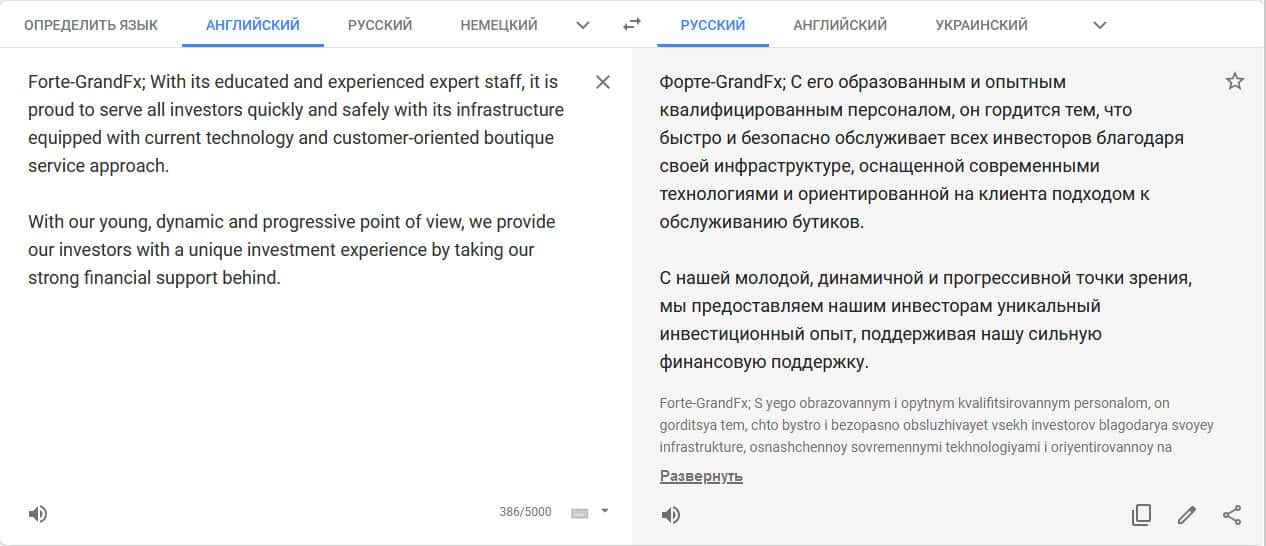Choose Немецкий as source language
The image size is (1266, 546).
pos(499,25)
